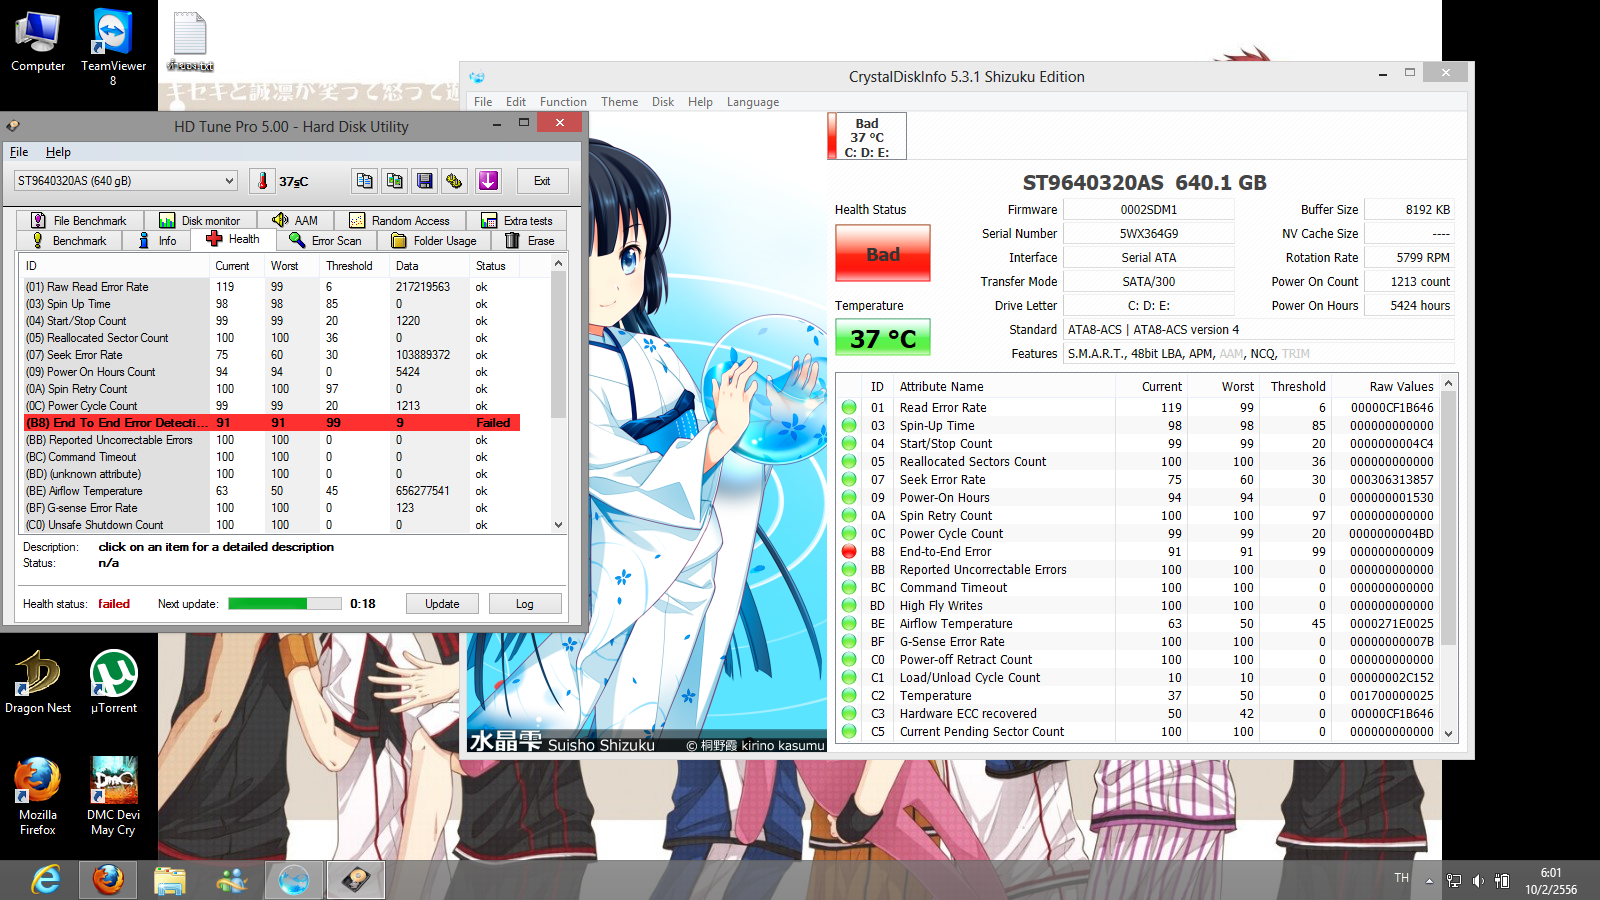Click the Serial Number value 5WX364G9
The width and height of the screenshot is (1600, 900).
(x=1148, y=233)
